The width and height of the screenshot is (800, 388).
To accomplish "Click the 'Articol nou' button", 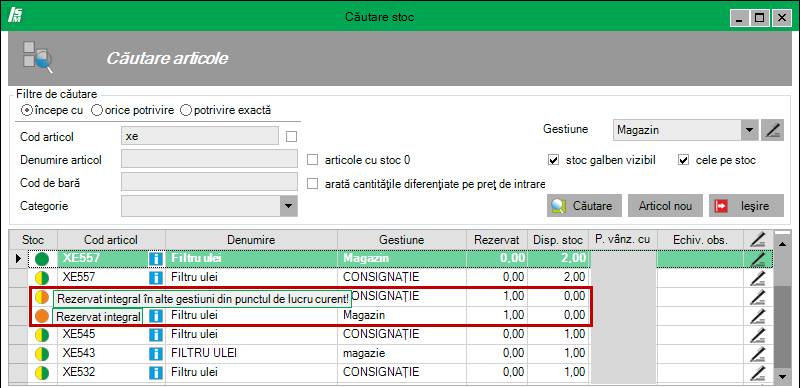I will [665, 206].
